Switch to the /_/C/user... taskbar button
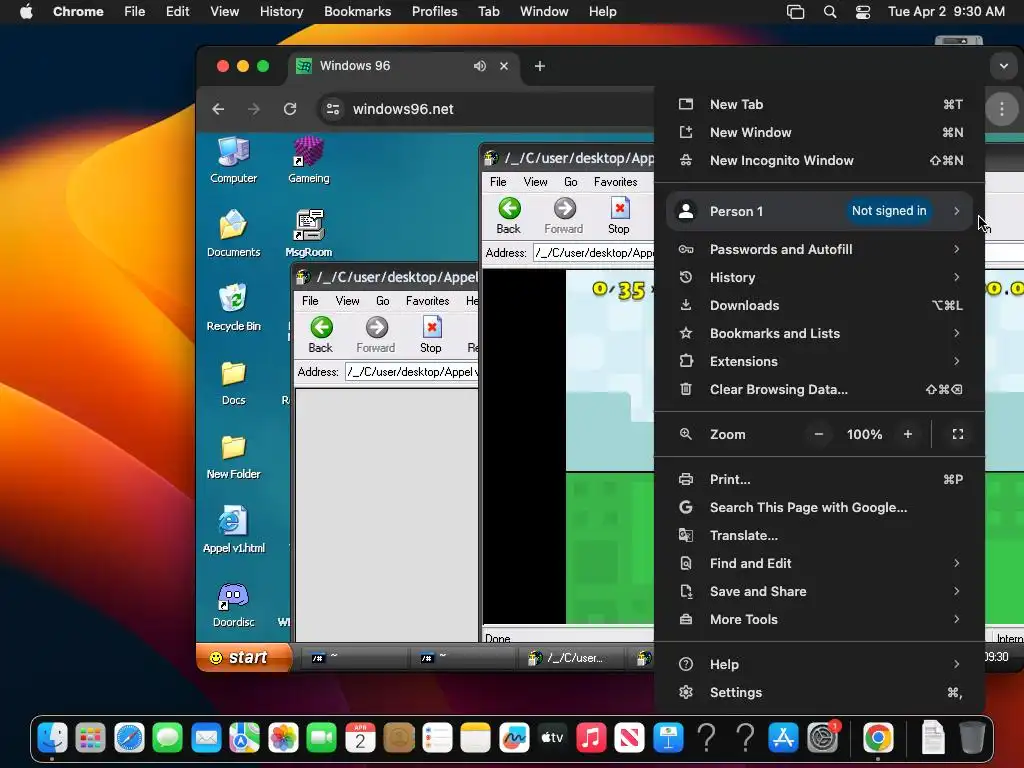1024x768 pixels. 571,658
